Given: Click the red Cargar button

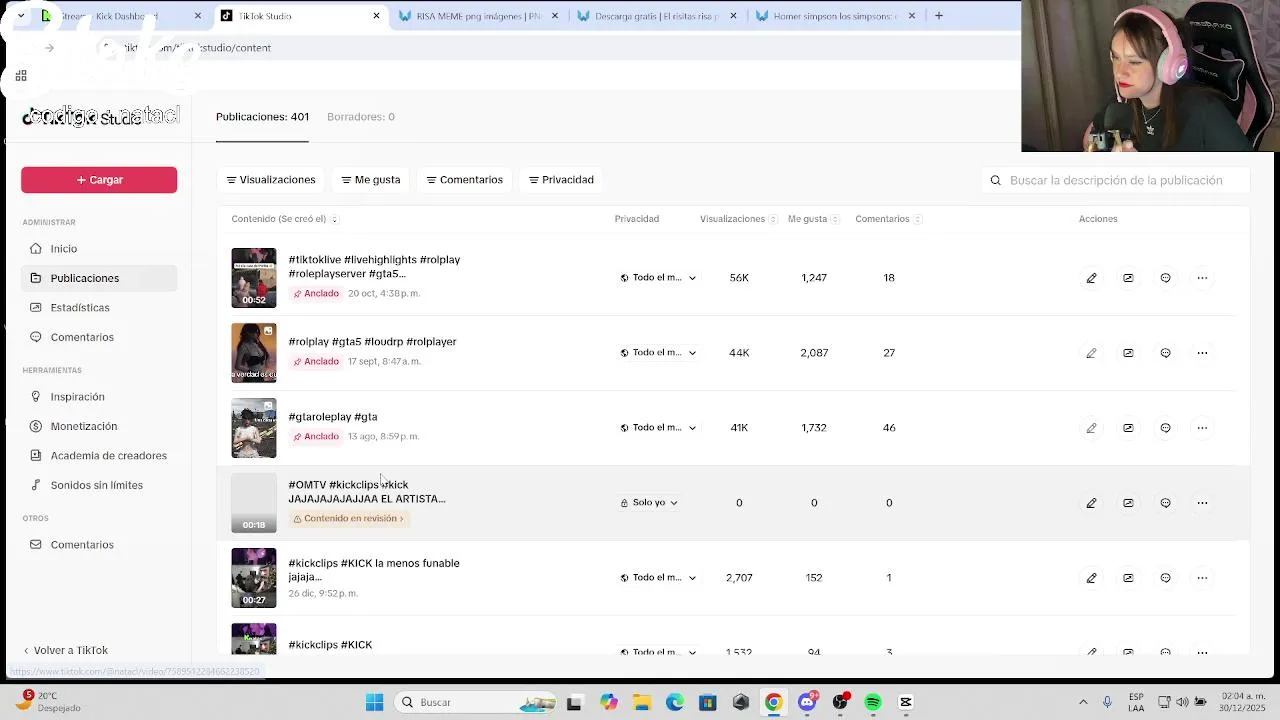Looking at the screenshot, I should pos(99,180).
